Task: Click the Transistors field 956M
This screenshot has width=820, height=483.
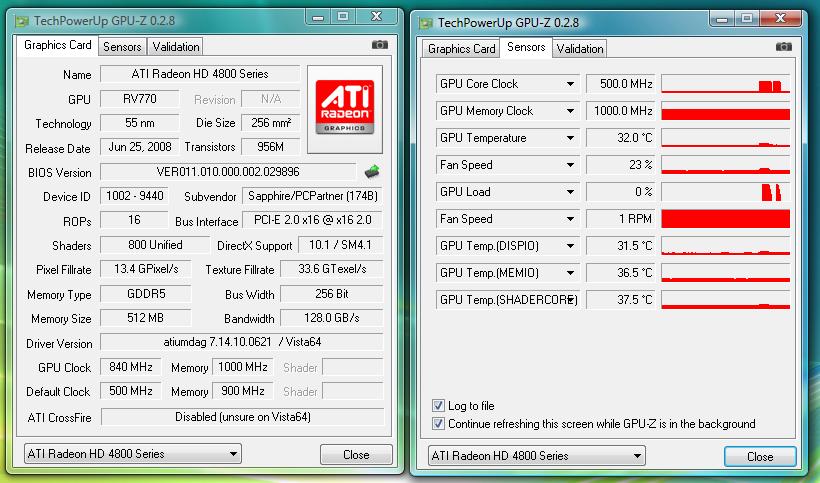Action: [x=270, y=147]
